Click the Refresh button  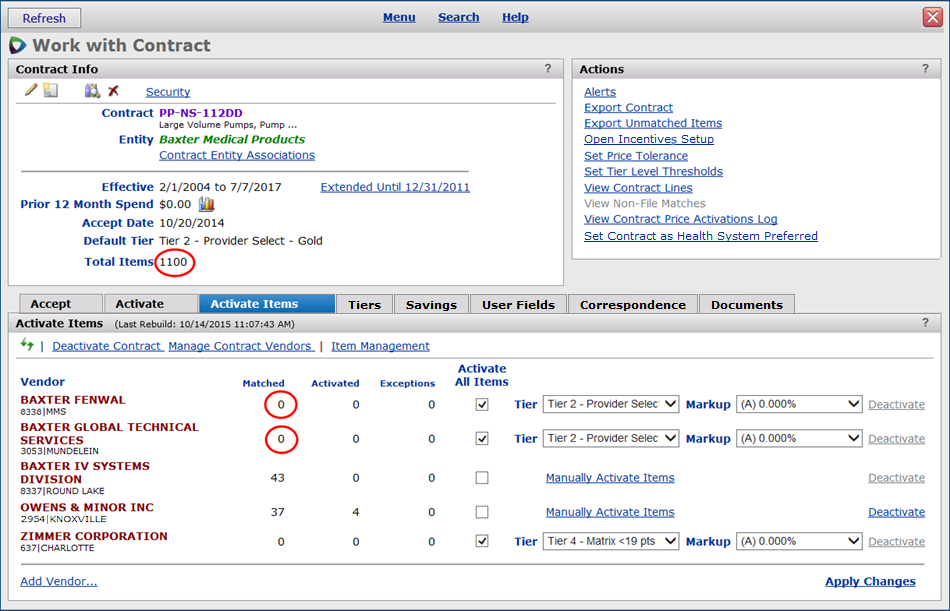[x=44, y=18]
